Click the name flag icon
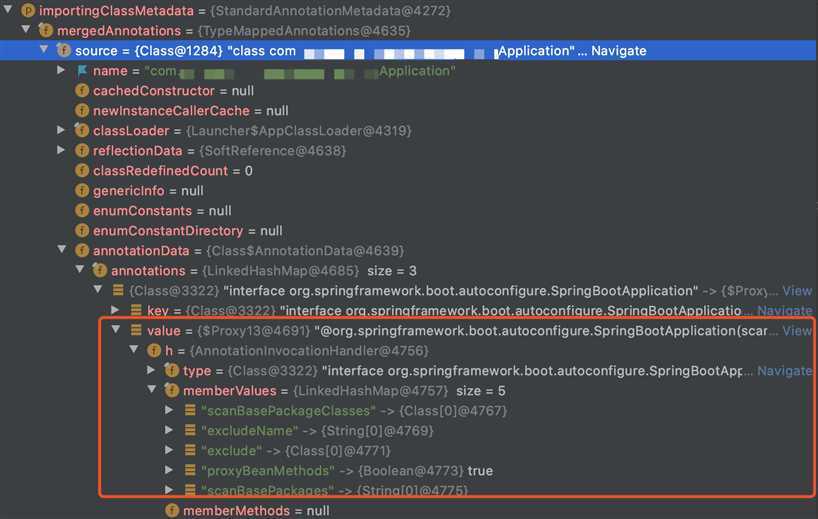The image size is (818, 519). (x=82, y=70)
